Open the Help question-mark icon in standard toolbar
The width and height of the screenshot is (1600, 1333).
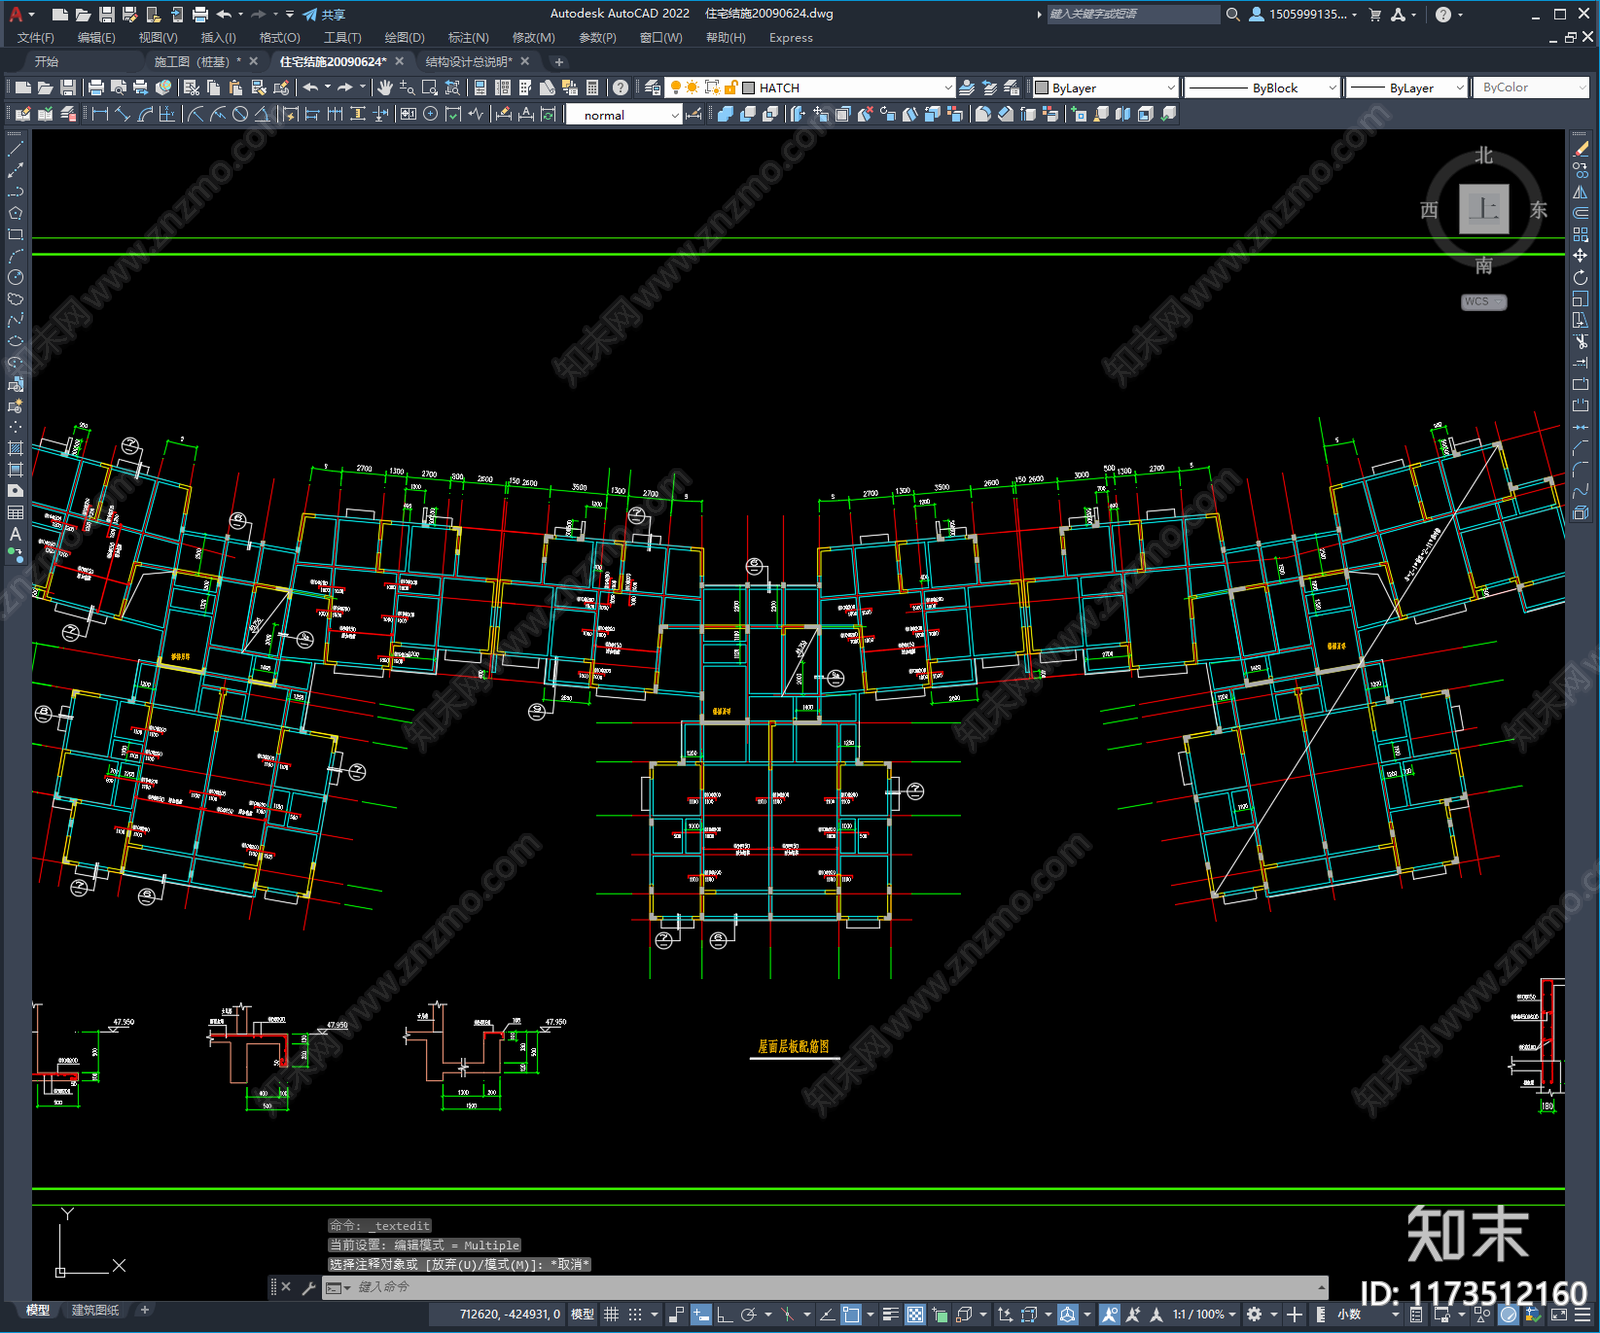(621, 88)
